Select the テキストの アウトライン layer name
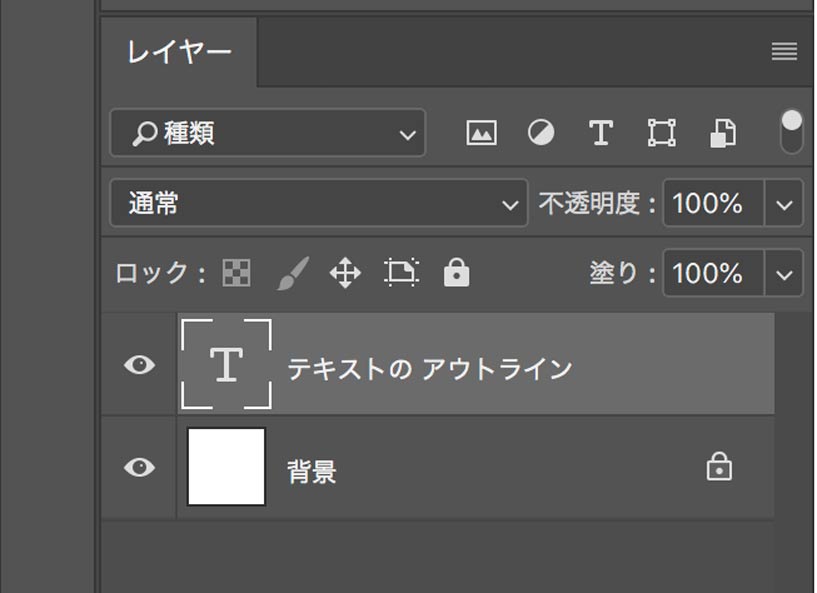The width and height of the screenshot is (817, 593). coord(430,369)
